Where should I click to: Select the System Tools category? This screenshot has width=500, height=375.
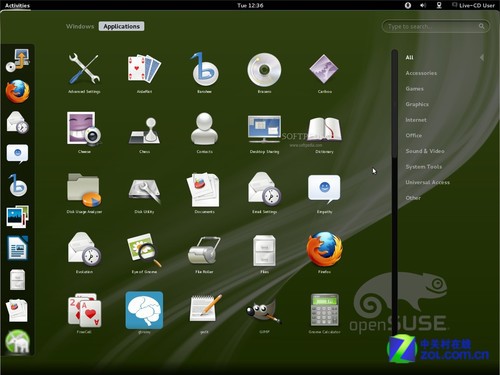pos(423,167)
